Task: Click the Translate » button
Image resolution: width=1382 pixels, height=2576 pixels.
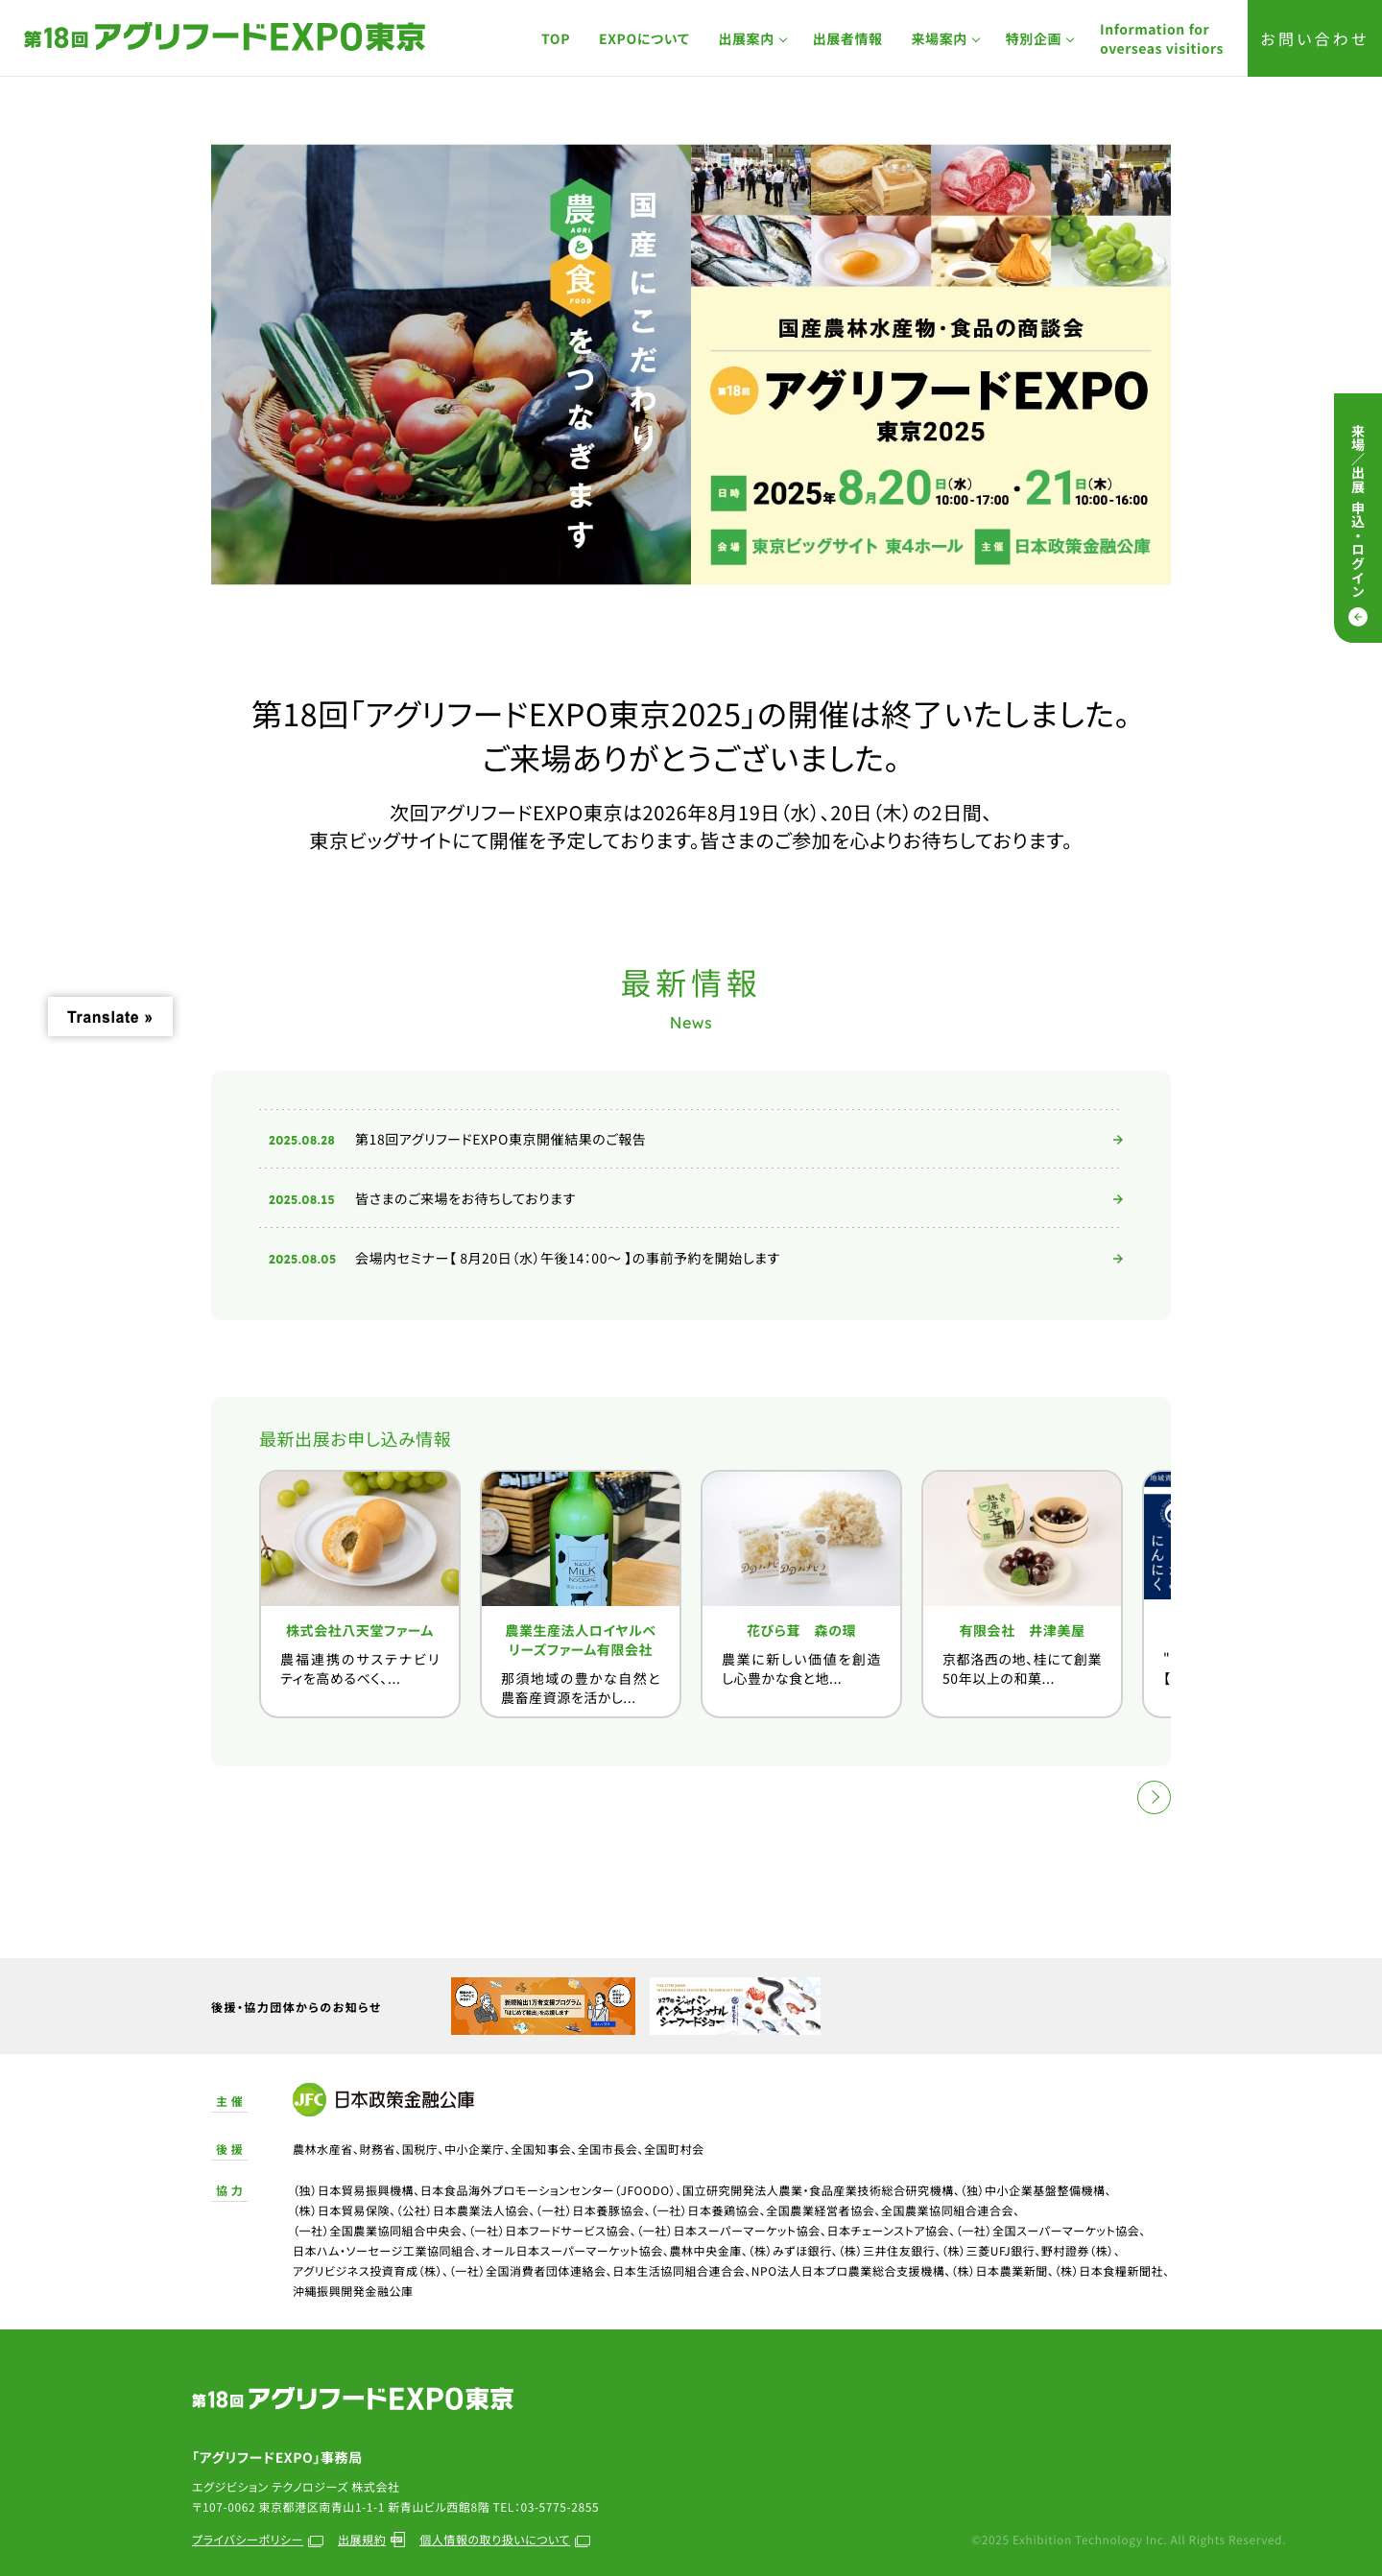Action: tap(110, 1016)
